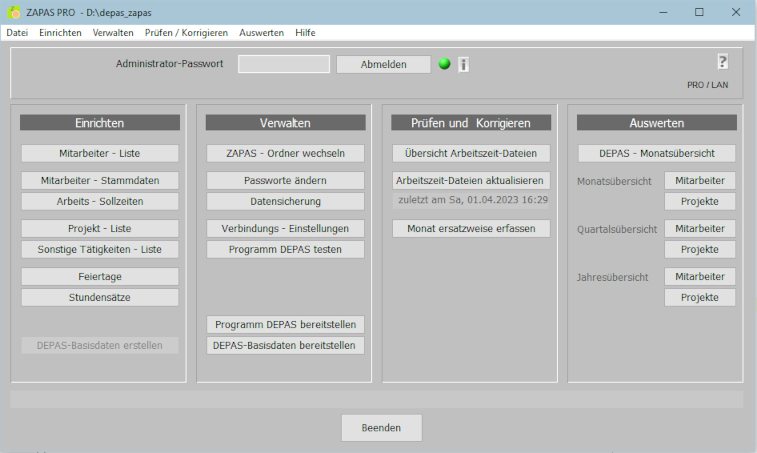This screenshot has height=453, width=757.
Task: Open the Prüfen / Korrigieren menu
Action: (x=186, y=33)
